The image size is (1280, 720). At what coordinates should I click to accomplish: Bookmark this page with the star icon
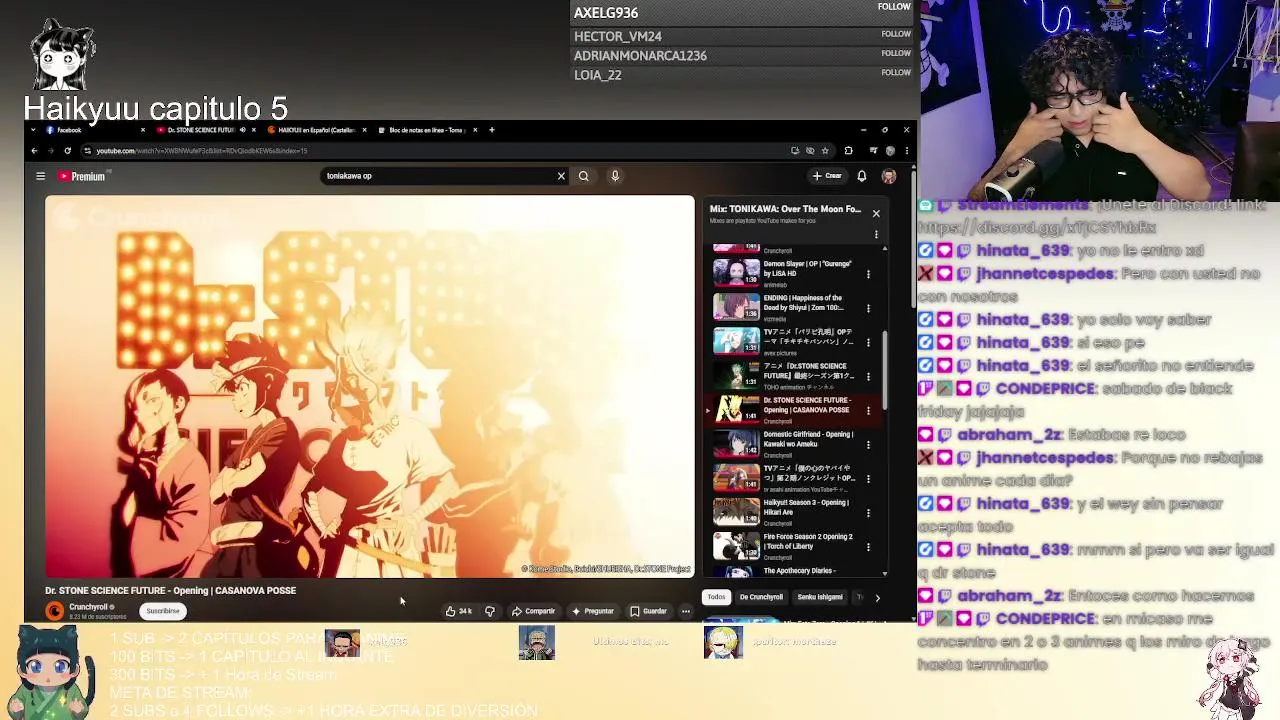[x=825, y=151]
